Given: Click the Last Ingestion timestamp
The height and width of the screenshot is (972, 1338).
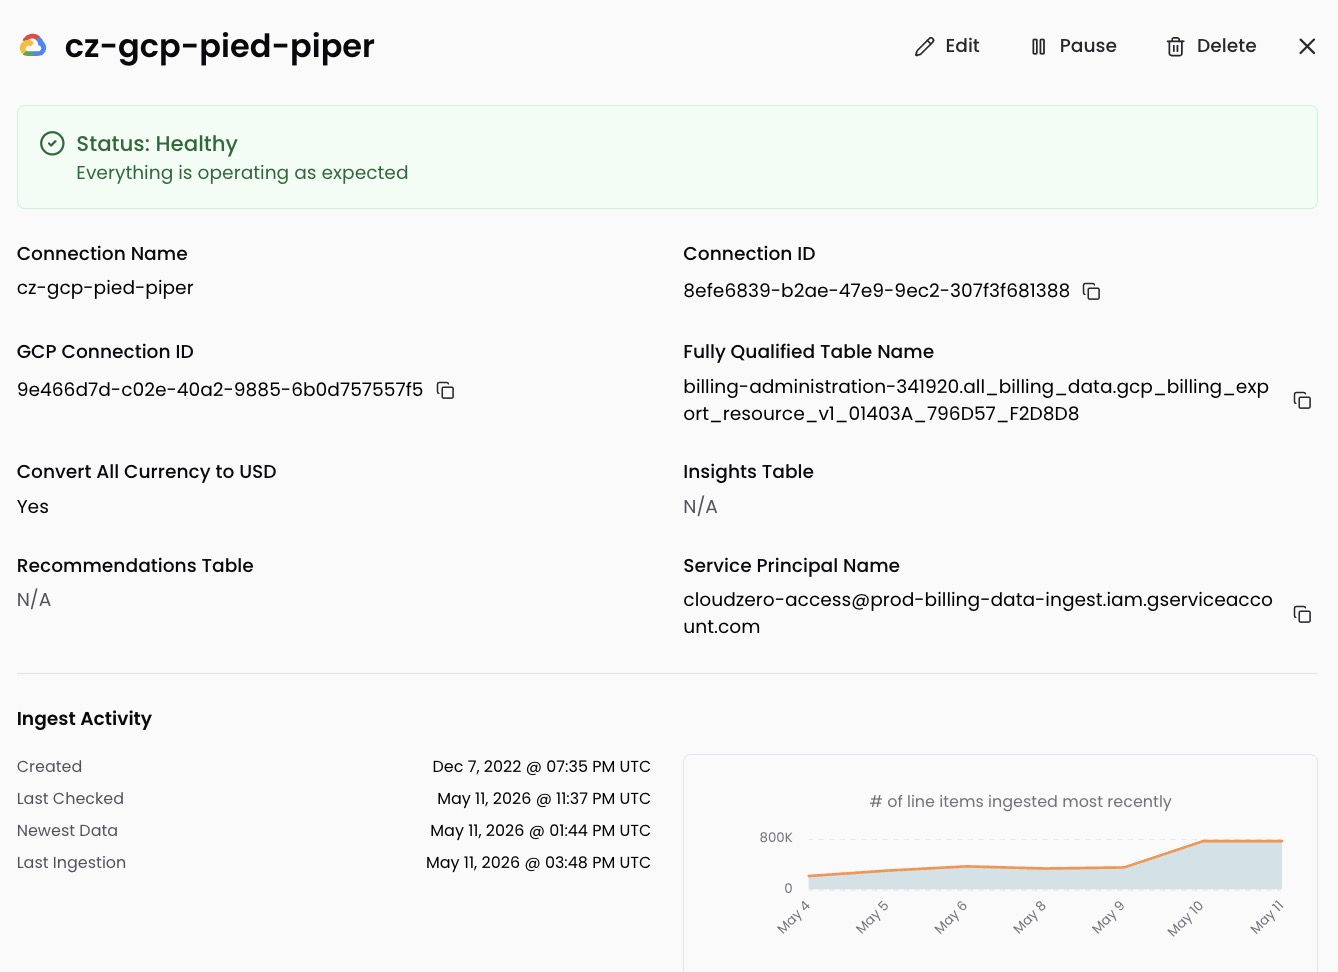Looking at the screenshot, I should point(538,863).
